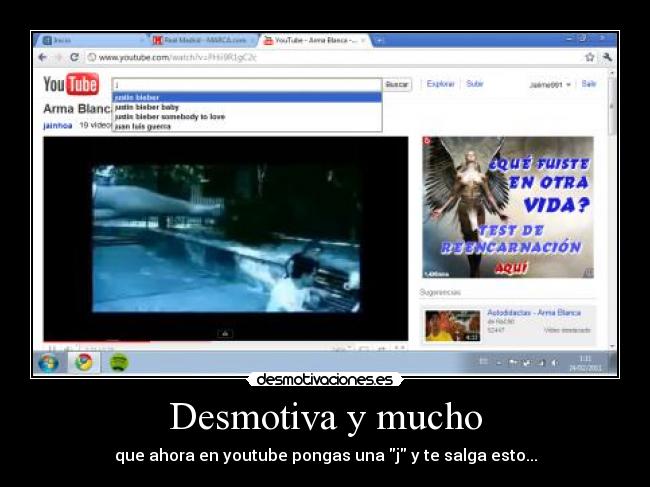This screenshot has width=650, height=487.
Task: Choose the 'juan luis guerra' suggestion
Action: (247, 127)
